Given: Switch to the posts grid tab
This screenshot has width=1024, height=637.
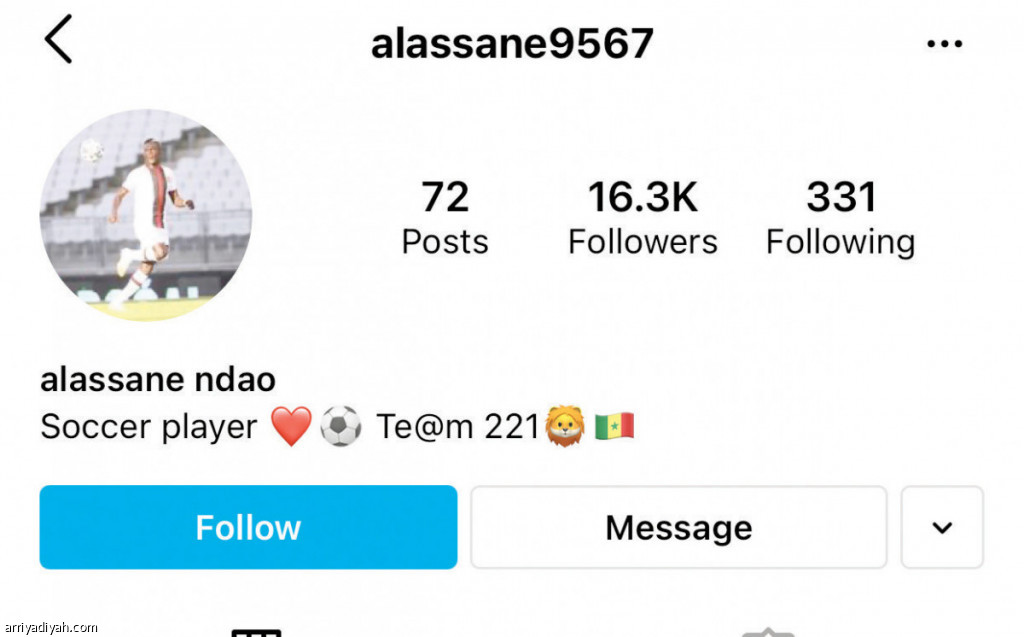Looking at the screenshot, I should pos(257,632).
